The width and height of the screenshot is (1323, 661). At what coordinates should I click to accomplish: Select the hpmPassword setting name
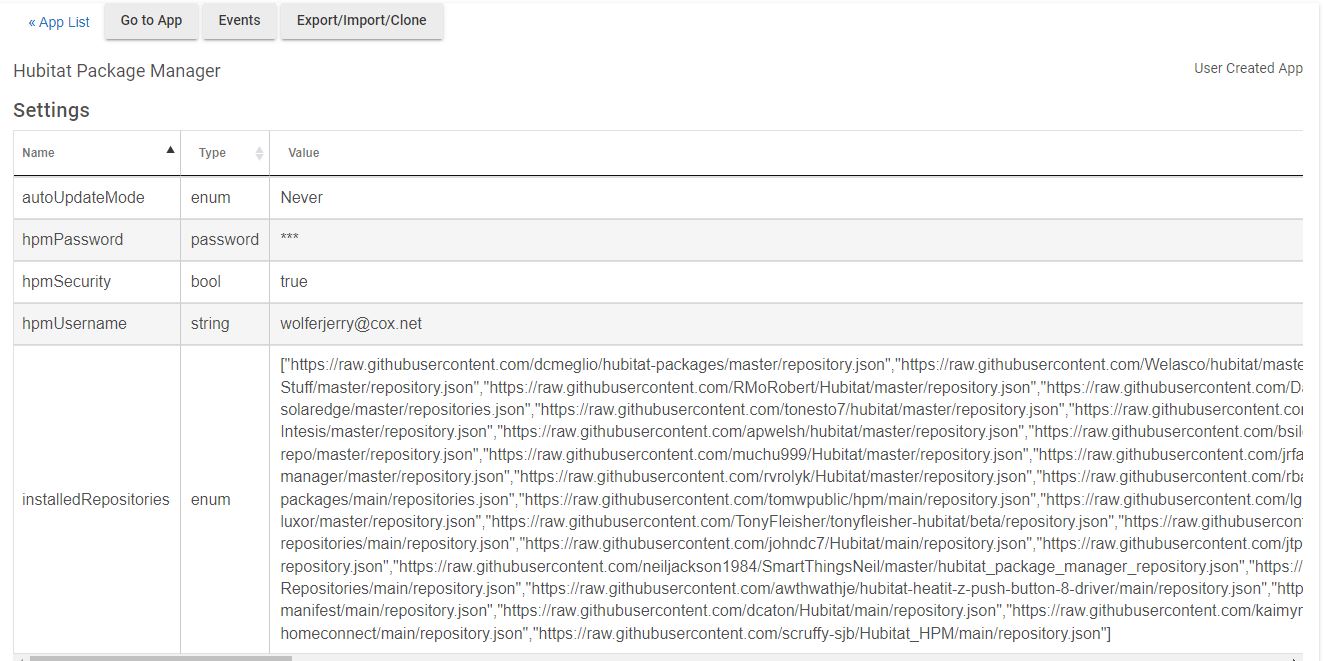(x=73, y=240)
